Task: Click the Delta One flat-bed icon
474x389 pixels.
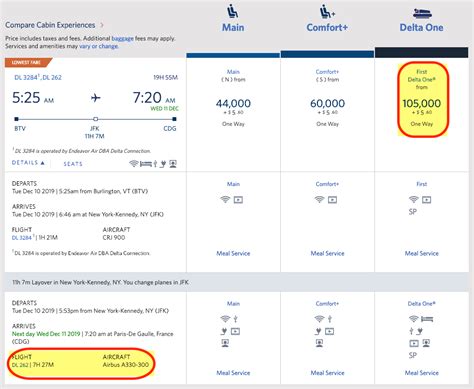Action: click(x=422, y=14)
